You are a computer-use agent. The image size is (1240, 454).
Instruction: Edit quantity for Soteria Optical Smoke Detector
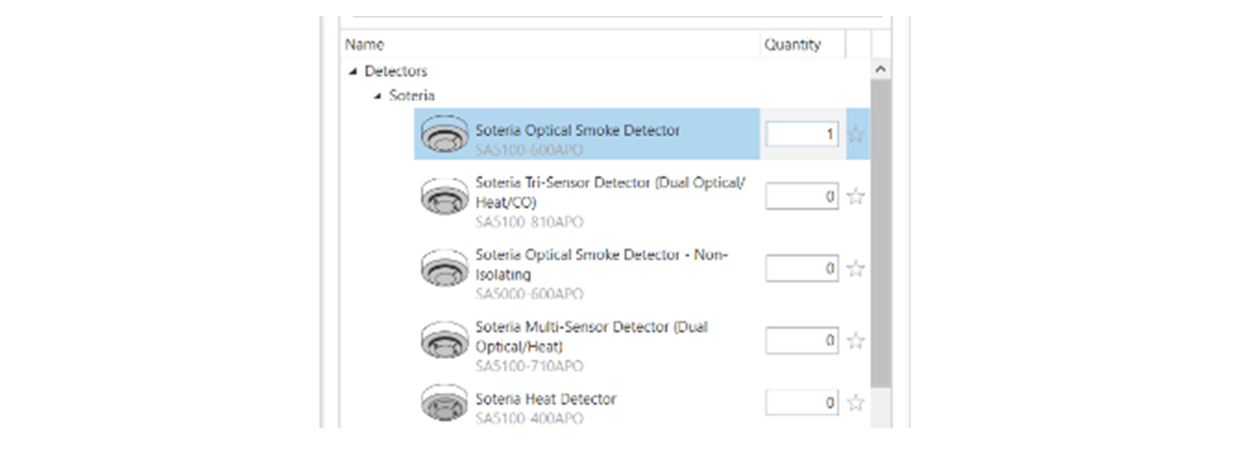point(802,134)
